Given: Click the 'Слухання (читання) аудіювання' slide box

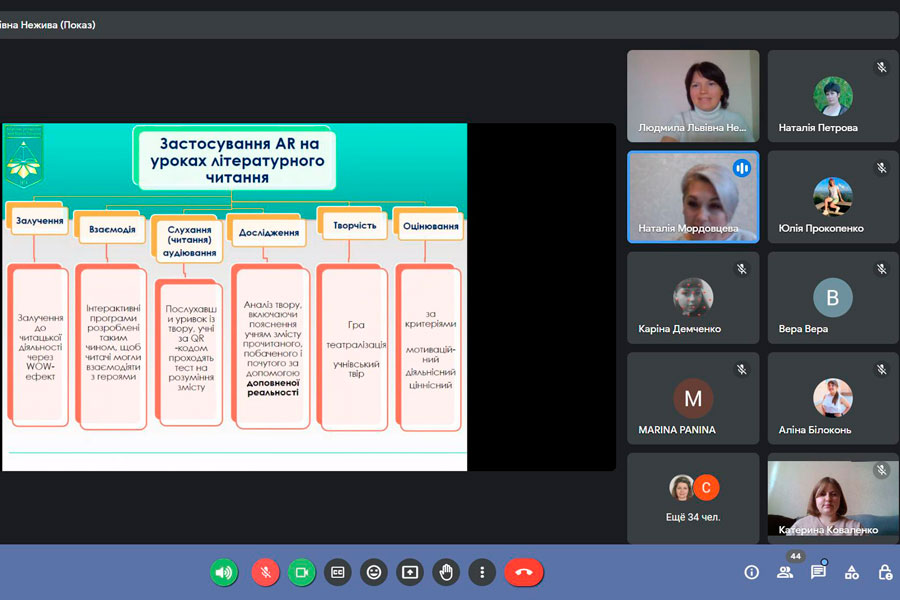Looking at the screenshot, I should click(189, 241).
